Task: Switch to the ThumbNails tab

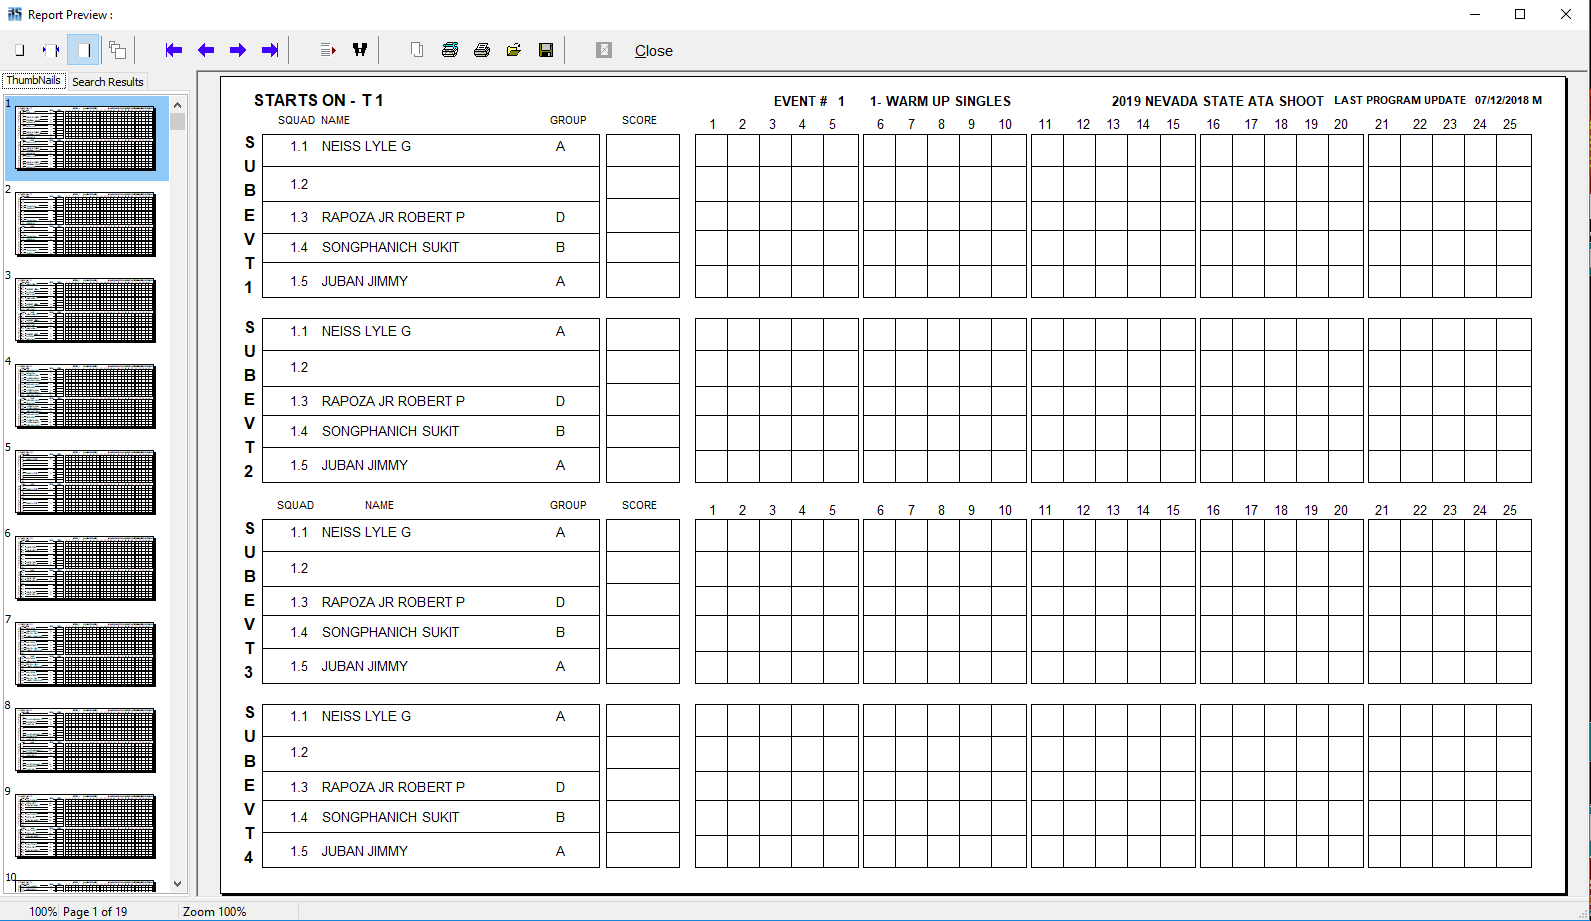Action: 34,80
